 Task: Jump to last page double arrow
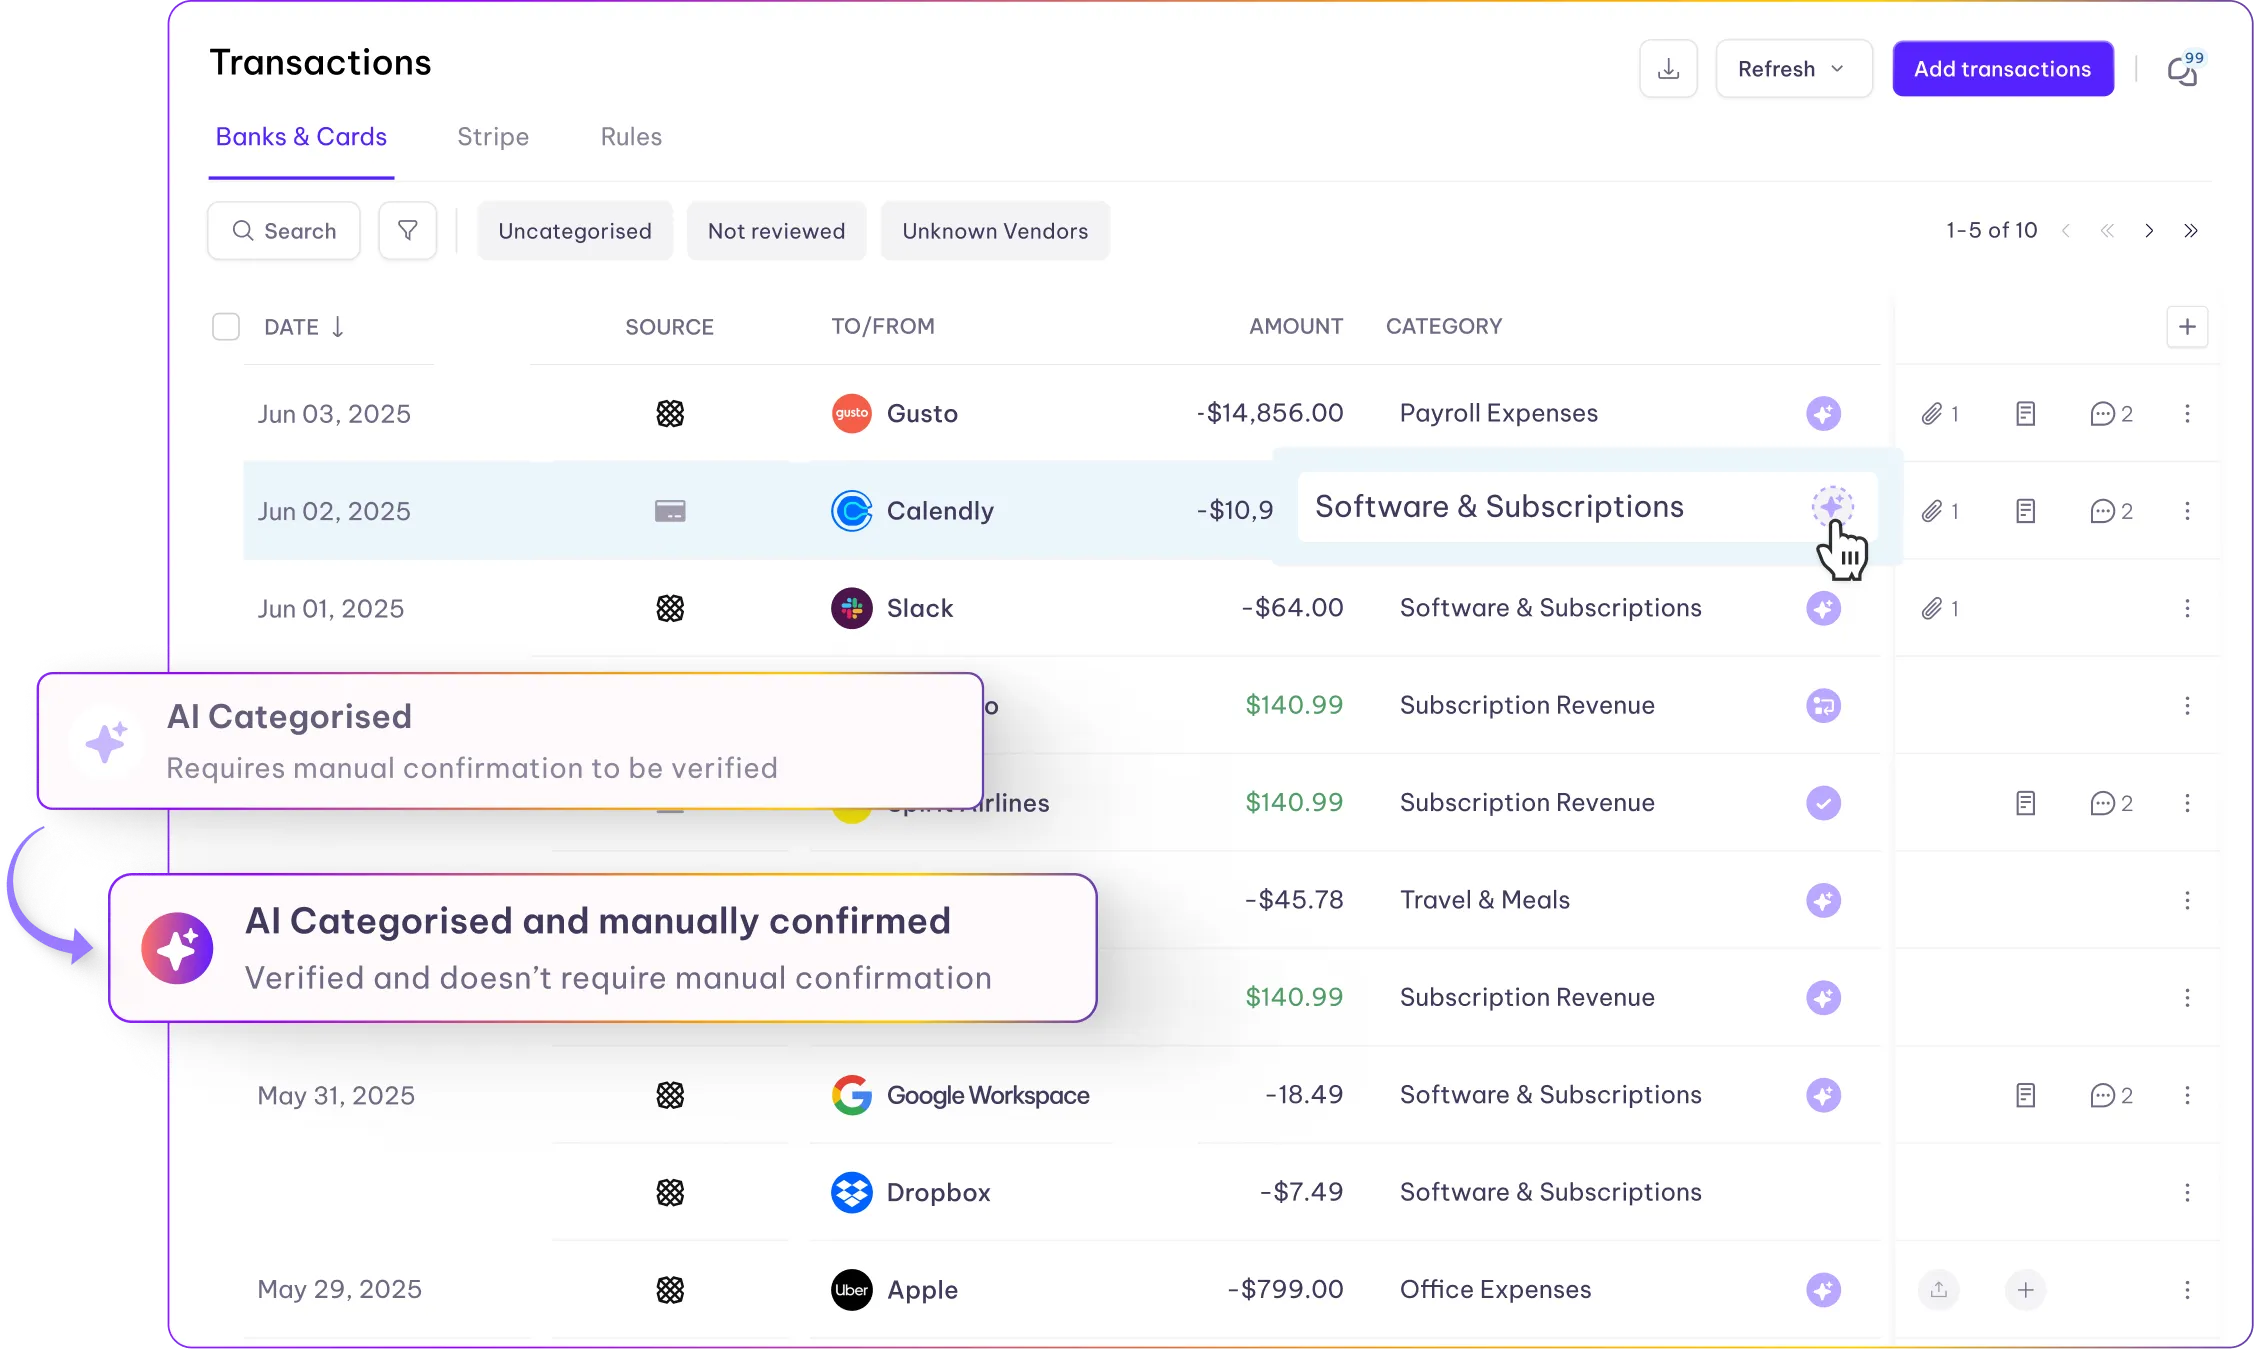coord(2191,231)
